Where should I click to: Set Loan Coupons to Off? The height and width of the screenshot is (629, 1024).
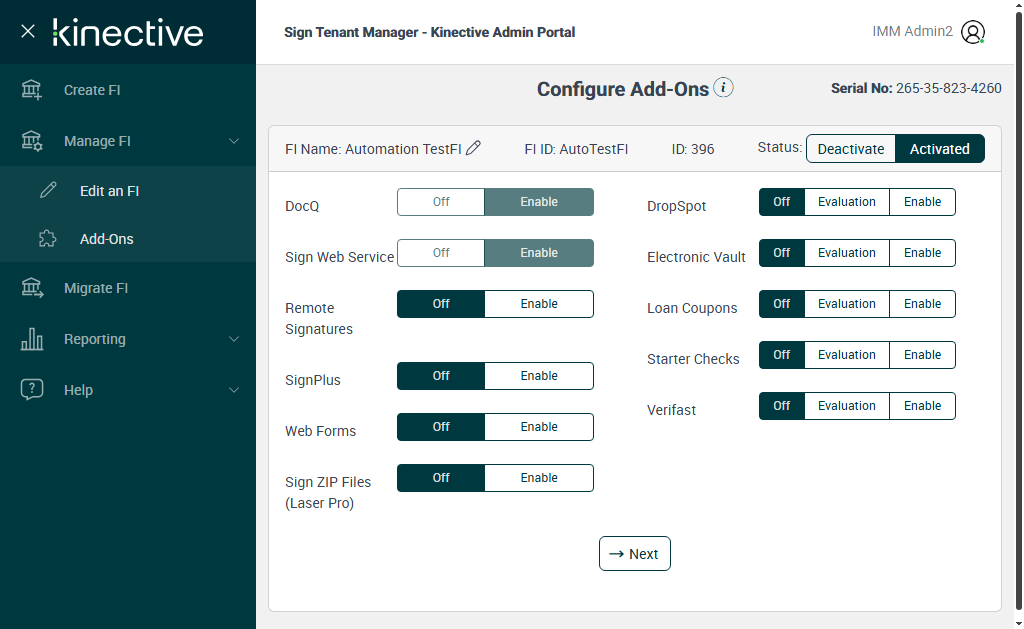pos(782,304)
